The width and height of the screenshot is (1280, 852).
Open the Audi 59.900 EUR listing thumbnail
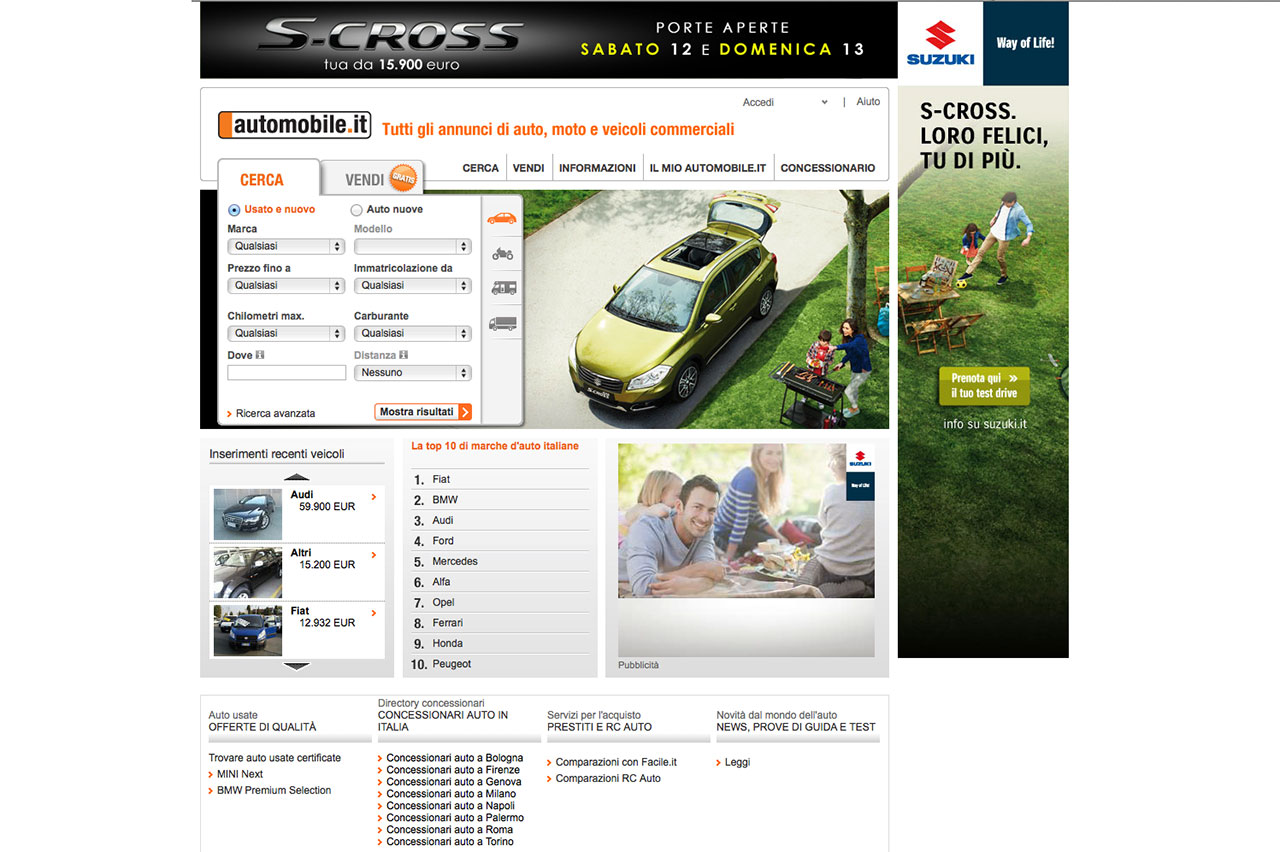[x=247, y=514]
